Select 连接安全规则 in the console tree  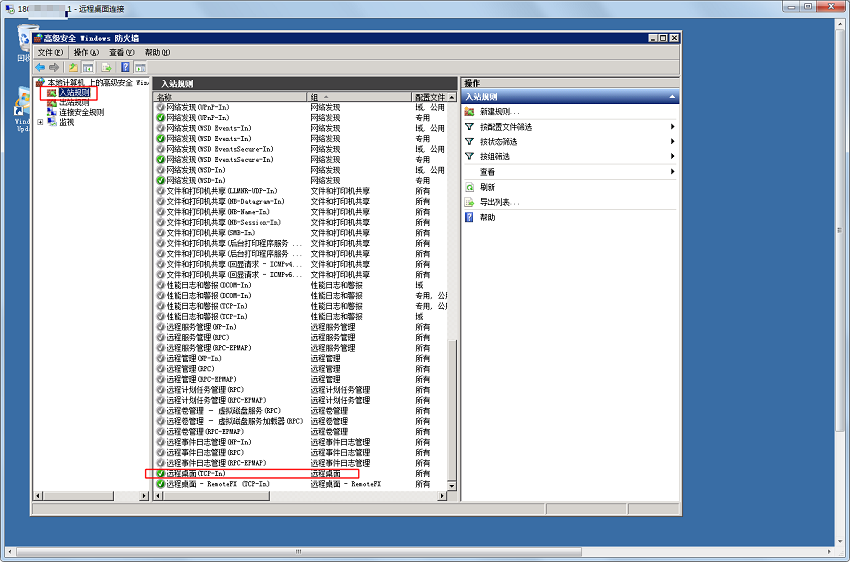tap(81, 113)
